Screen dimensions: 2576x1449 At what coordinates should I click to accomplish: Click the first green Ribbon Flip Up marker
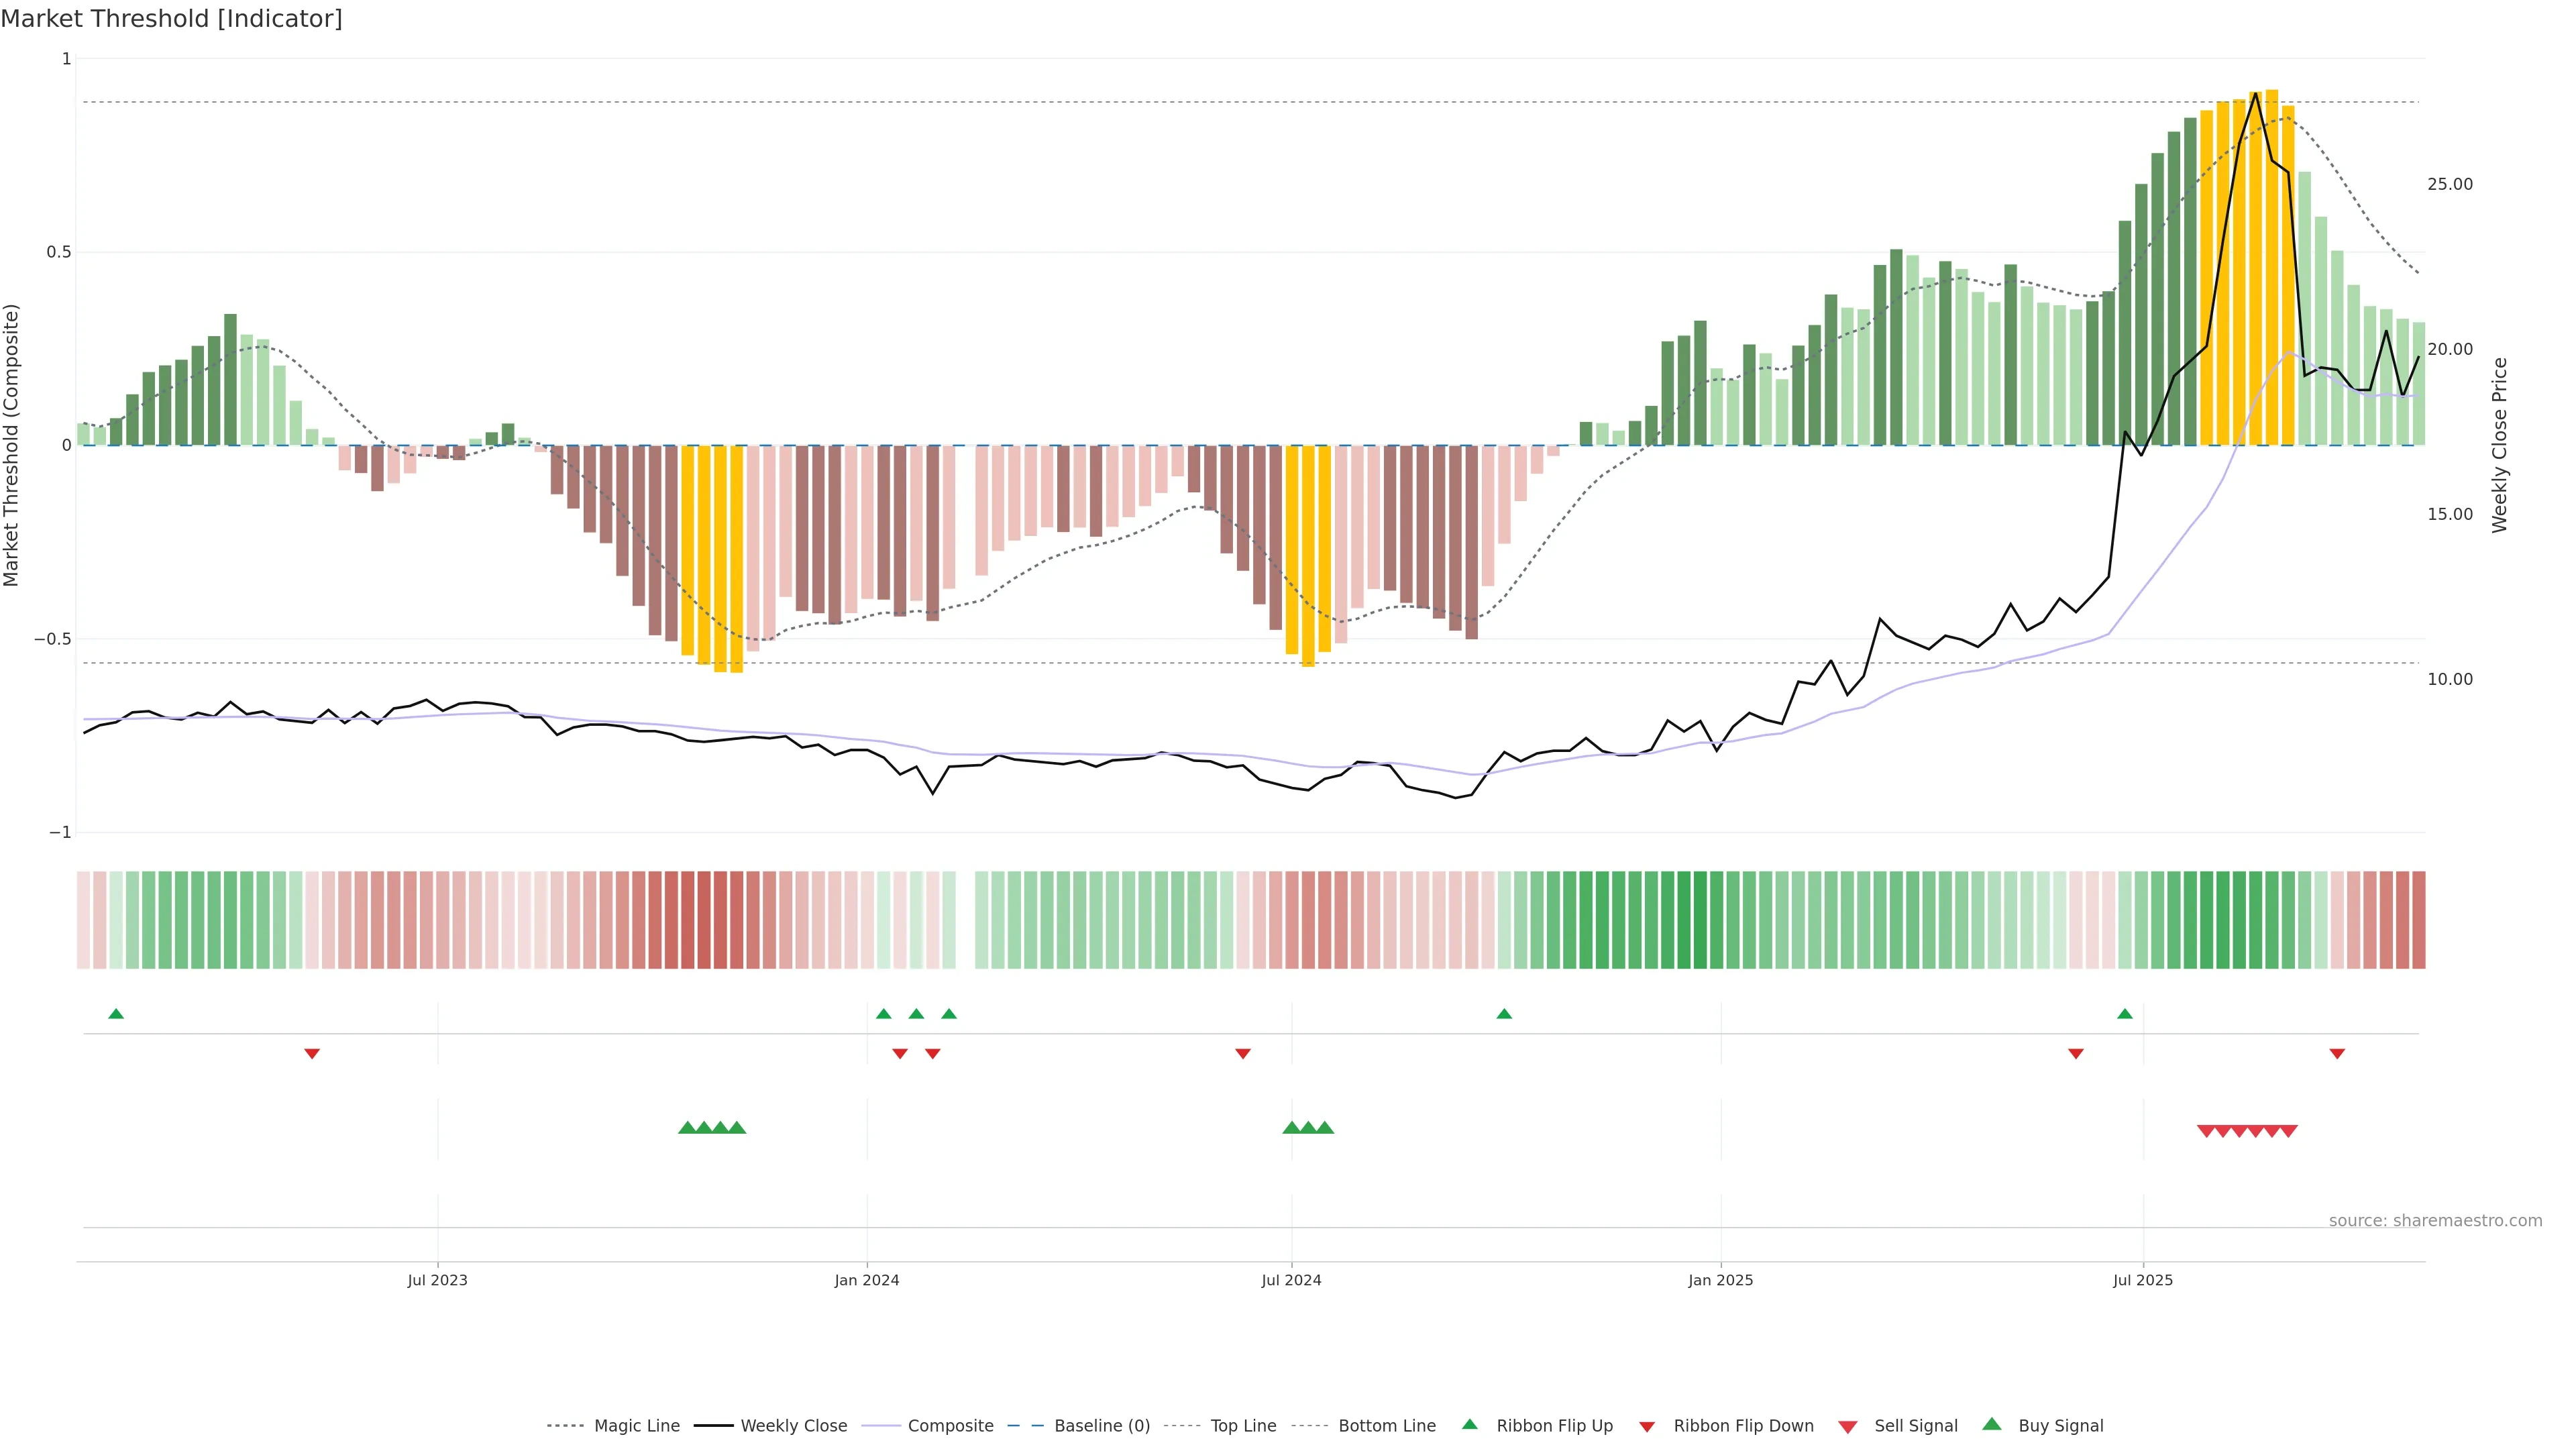(x=116, y=1014)
